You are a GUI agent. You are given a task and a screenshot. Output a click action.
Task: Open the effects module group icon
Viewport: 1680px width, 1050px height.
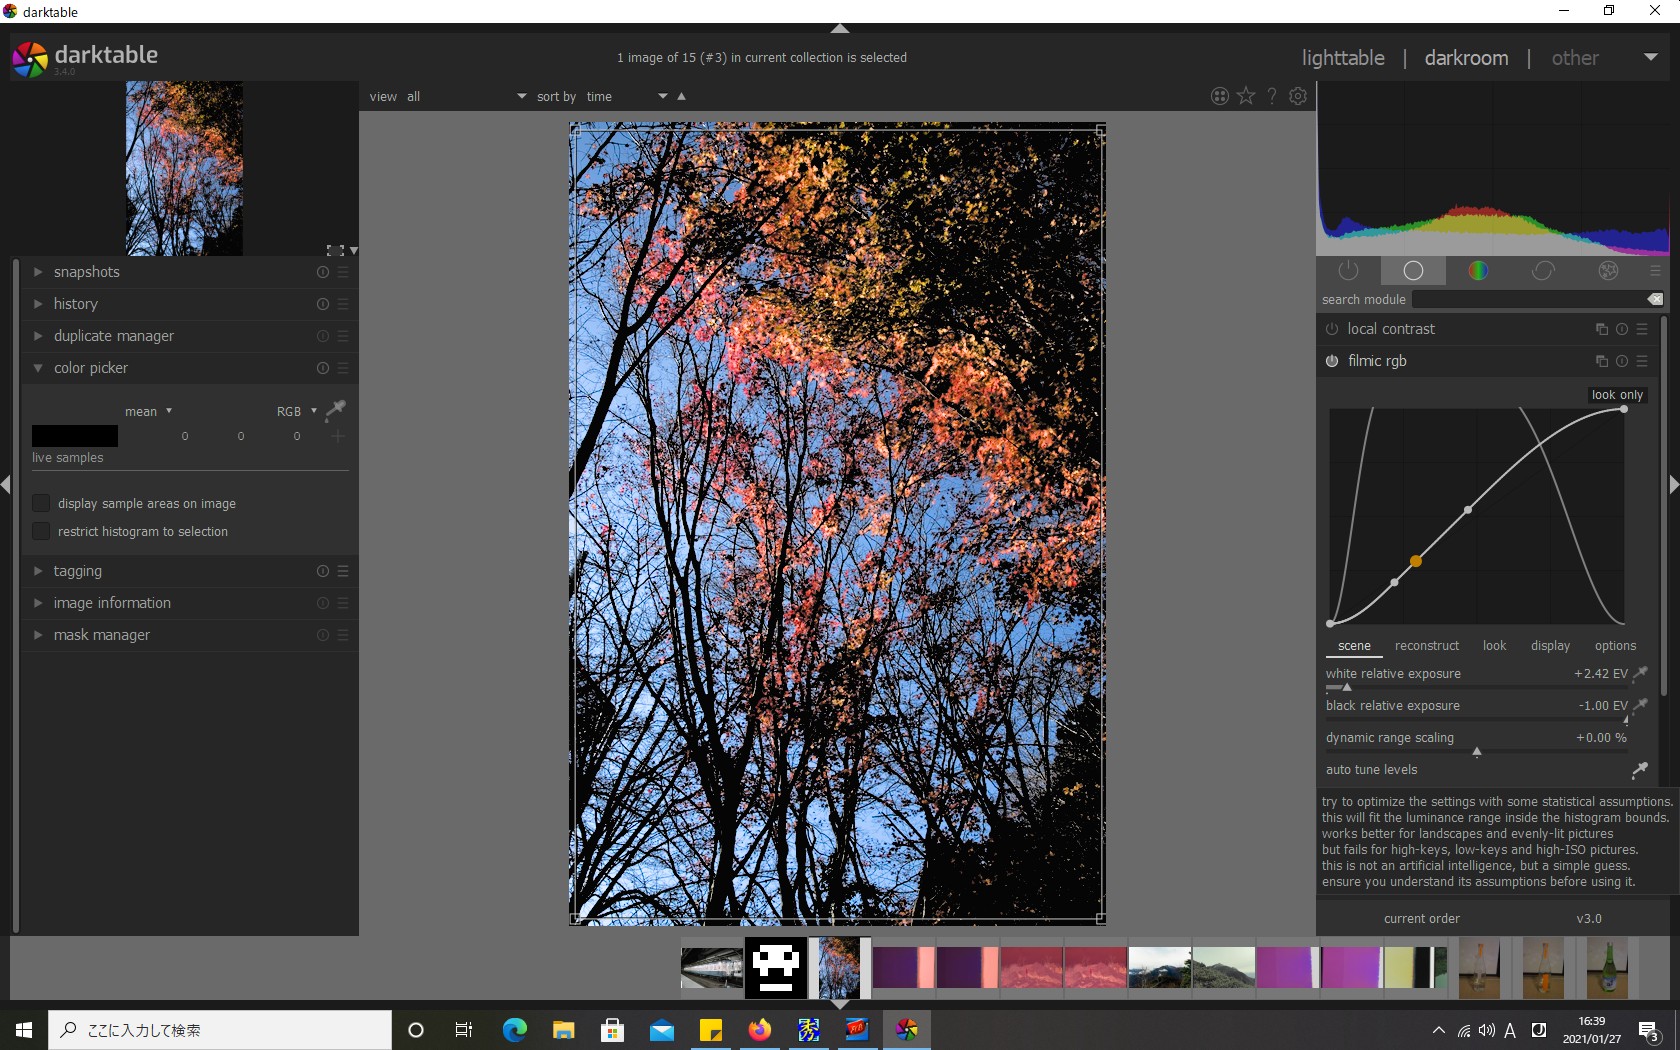[x=1608, y=270]
